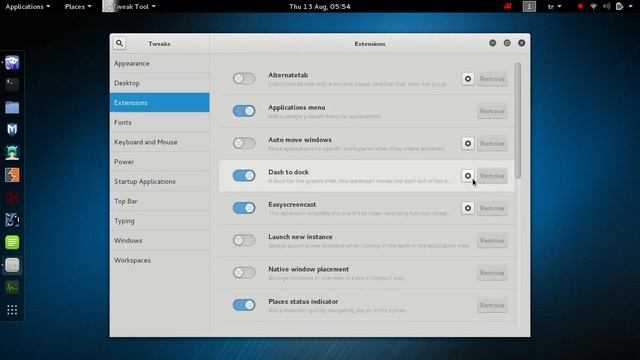Open the system monitor icon in dock

pos(12,288)
